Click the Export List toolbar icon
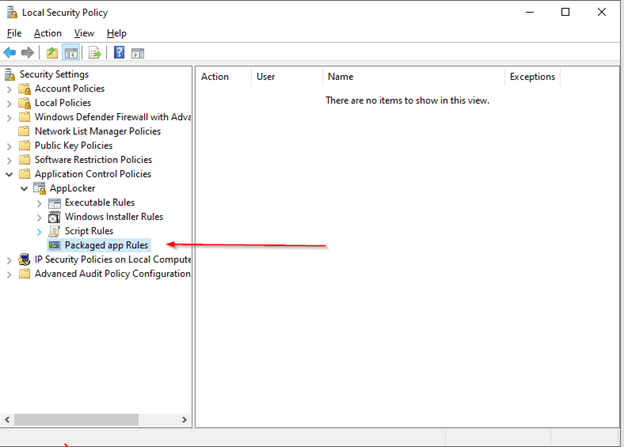The image size is (624, 447). [x=95, y=53]
